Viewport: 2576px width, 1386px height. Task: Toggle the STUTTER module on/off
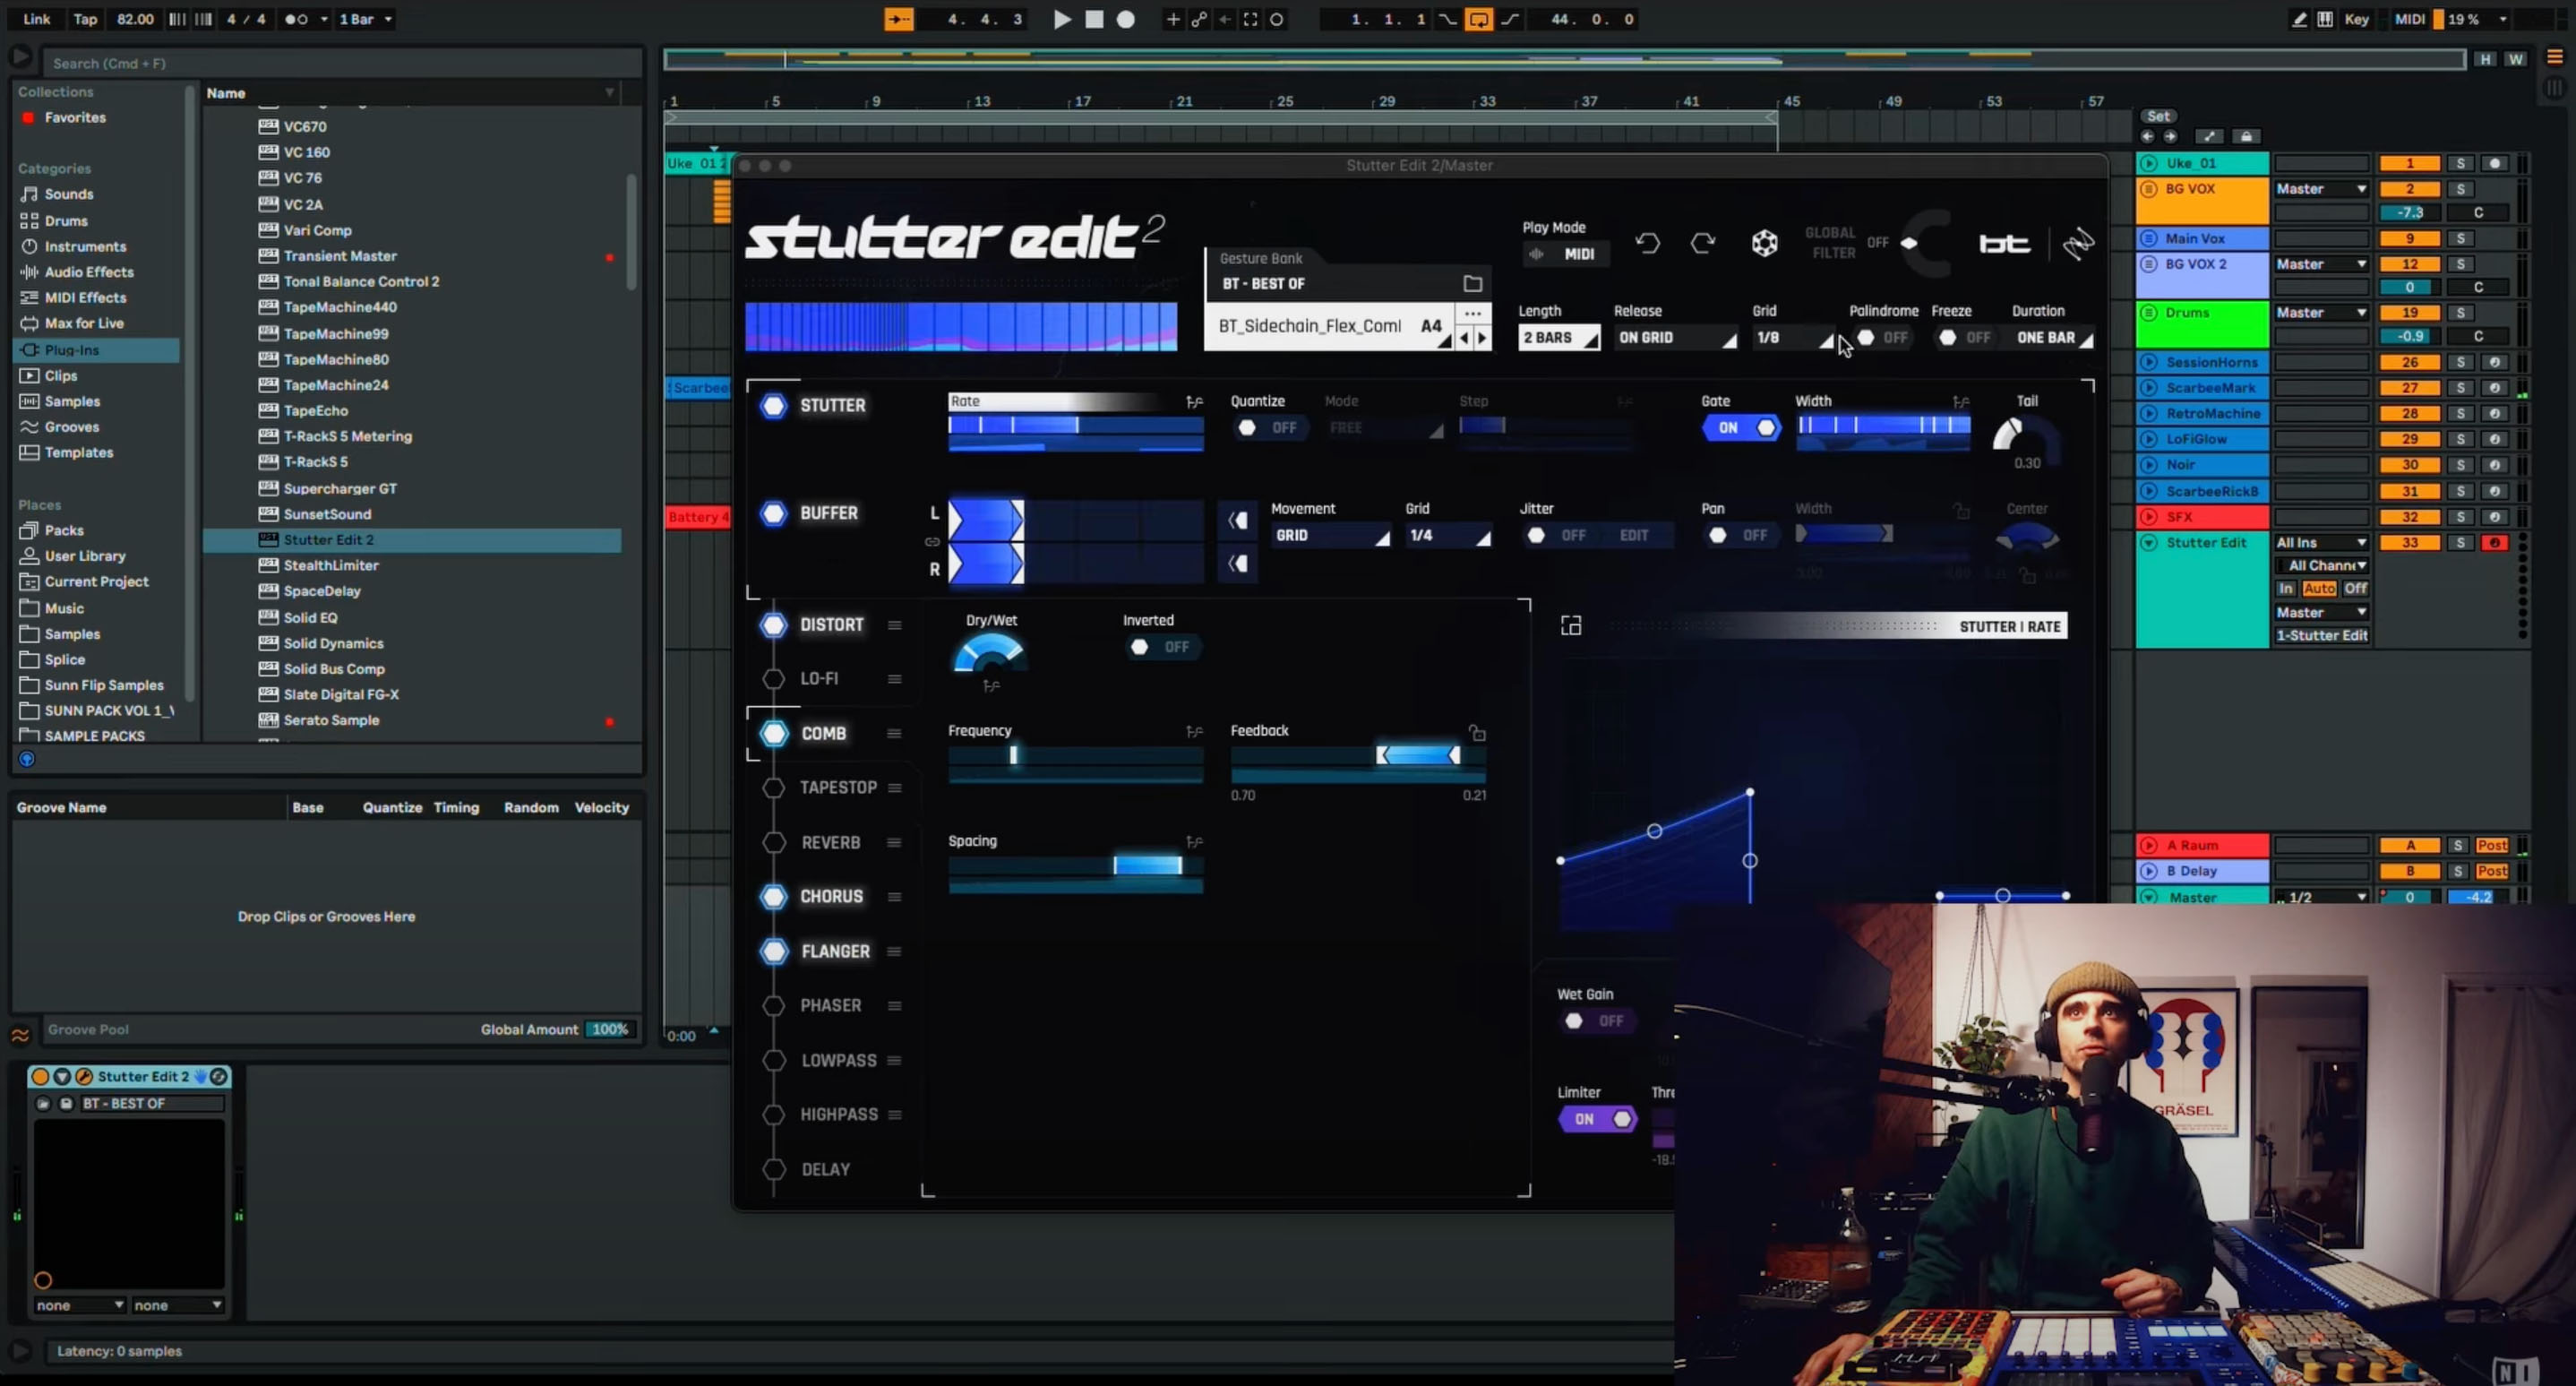point(774,406)
